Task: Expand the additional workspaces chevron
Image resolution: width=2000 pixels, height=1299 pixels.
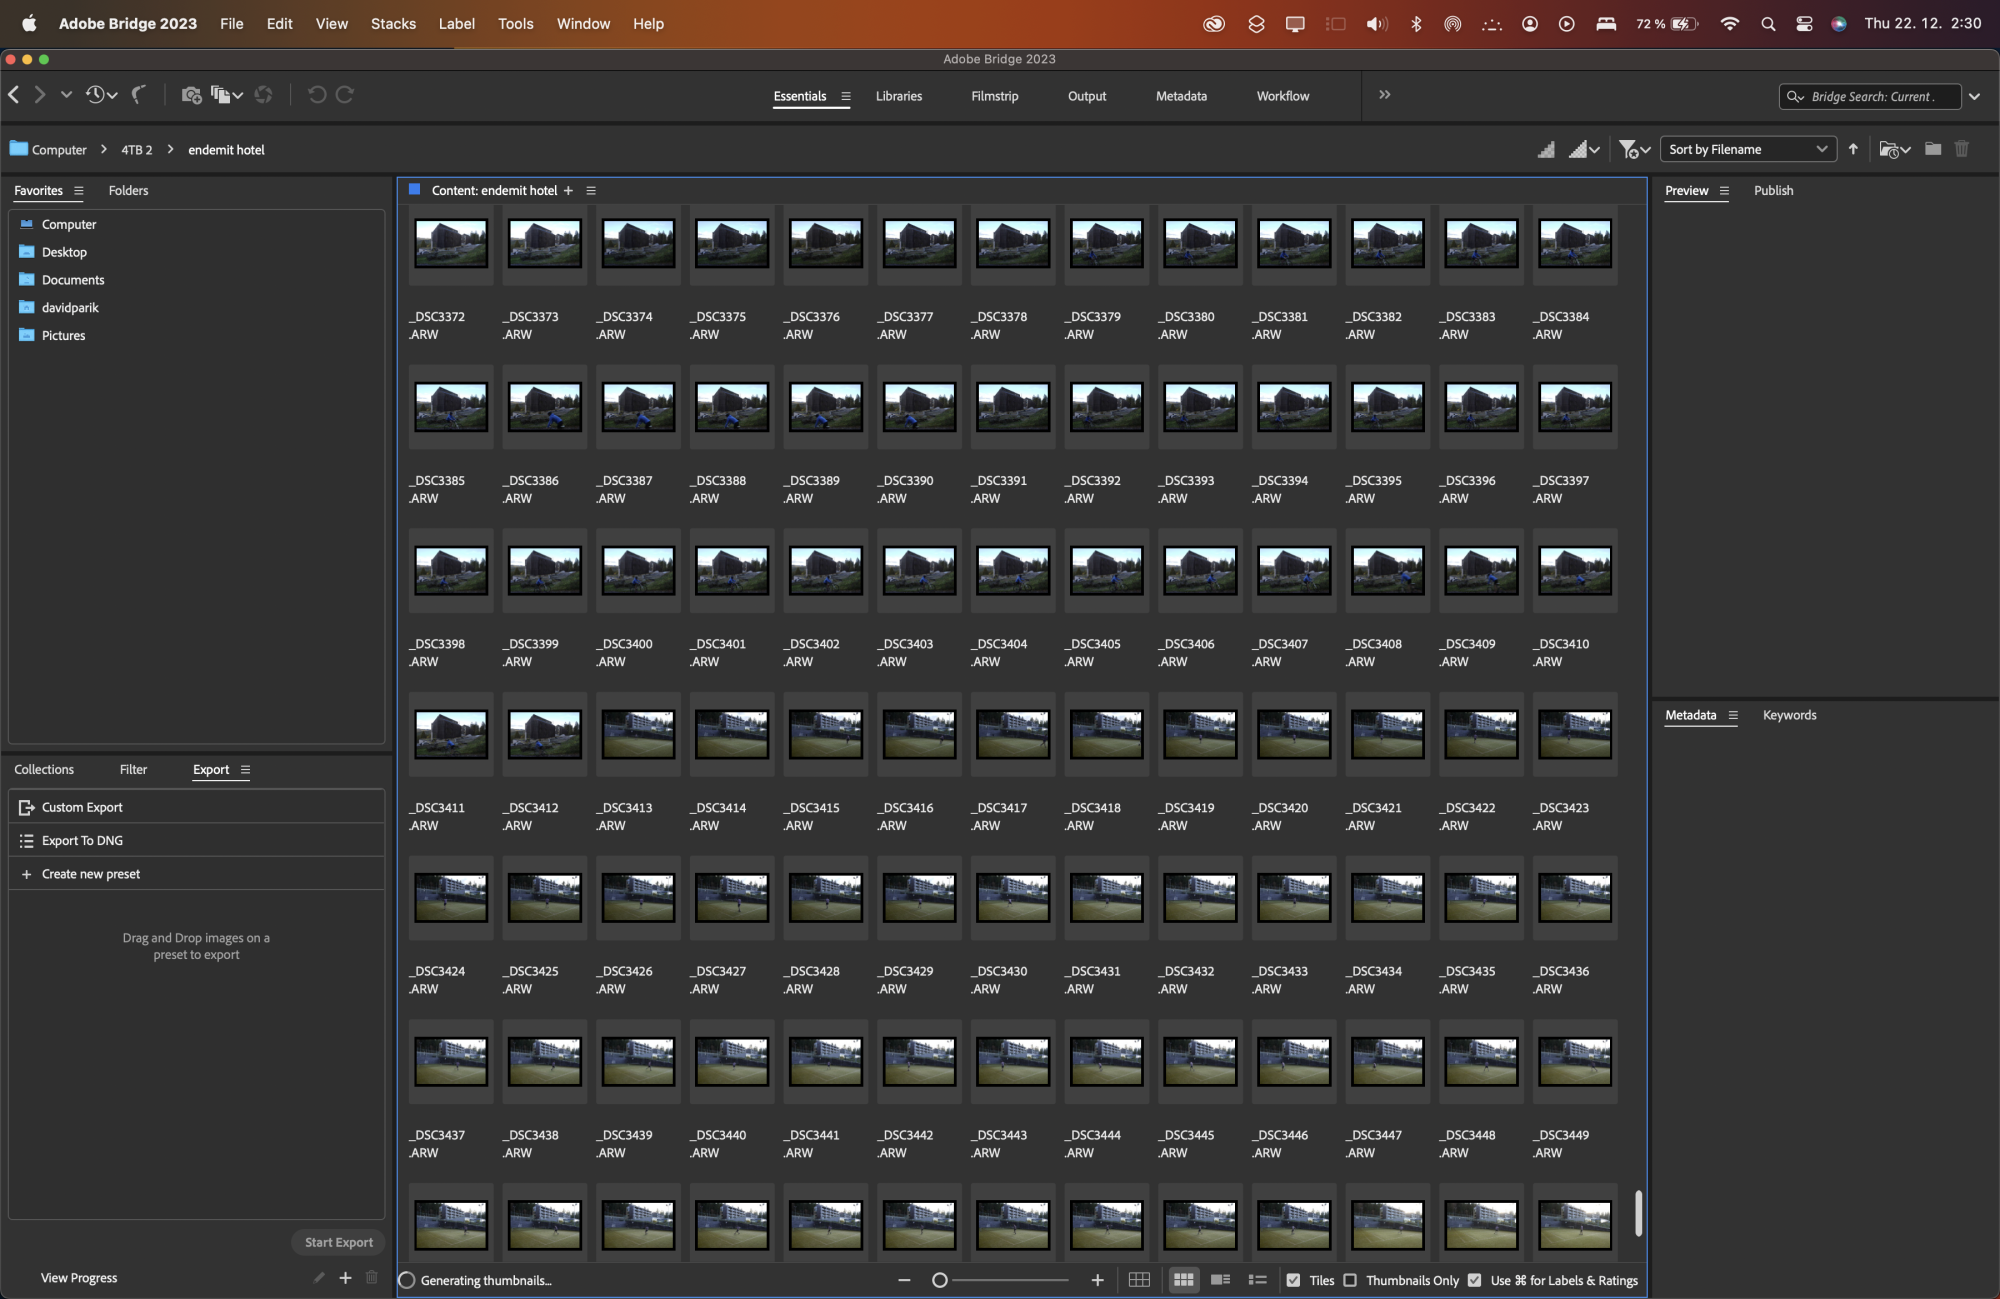Action: pyautogui.click(x=1385, y=95)
